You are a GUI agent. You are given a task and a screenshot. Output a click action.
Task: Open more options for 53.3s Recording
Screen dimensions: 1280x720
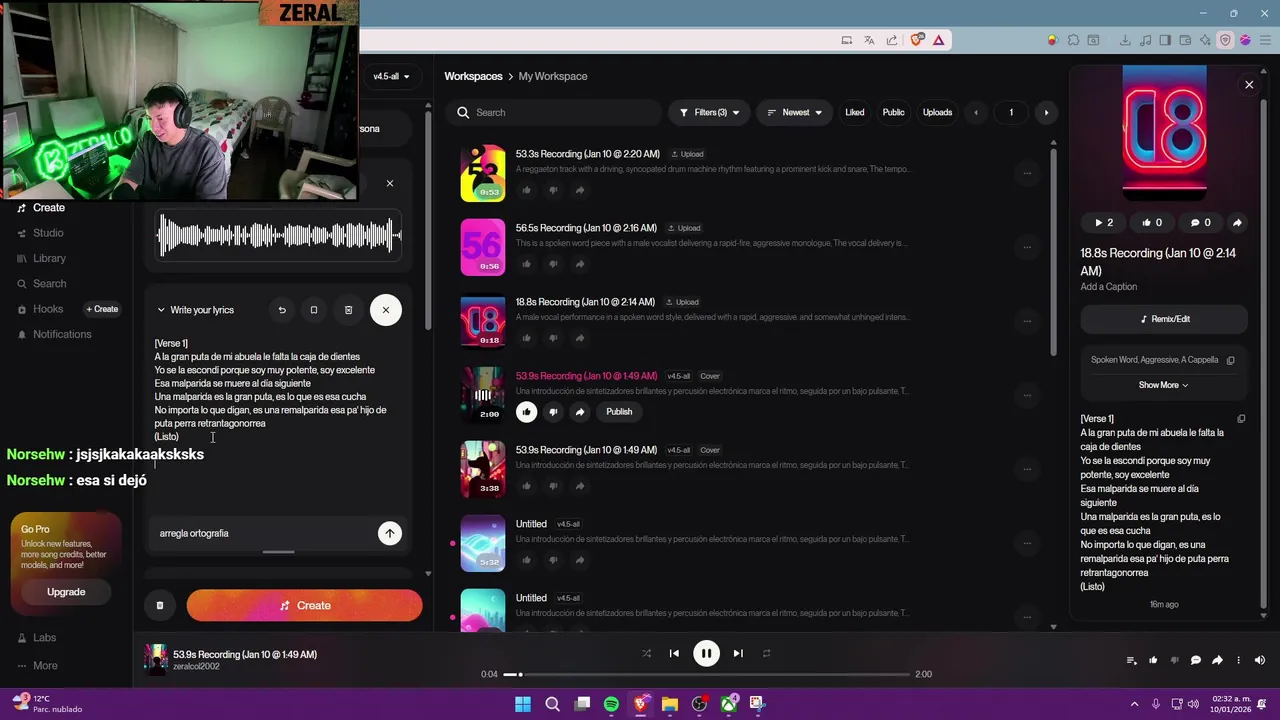[1026, 173]
